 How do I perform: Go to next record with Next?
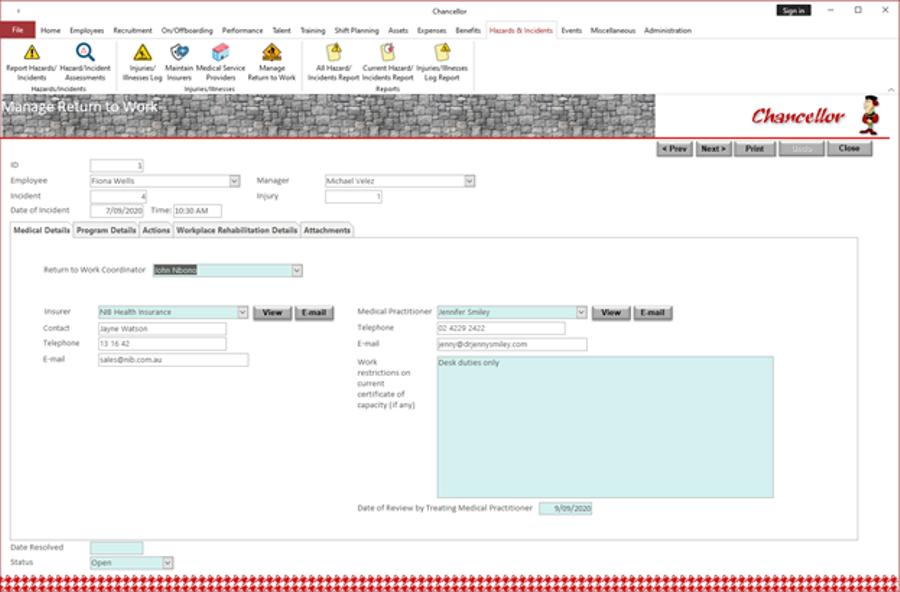(x=713, y=149)
